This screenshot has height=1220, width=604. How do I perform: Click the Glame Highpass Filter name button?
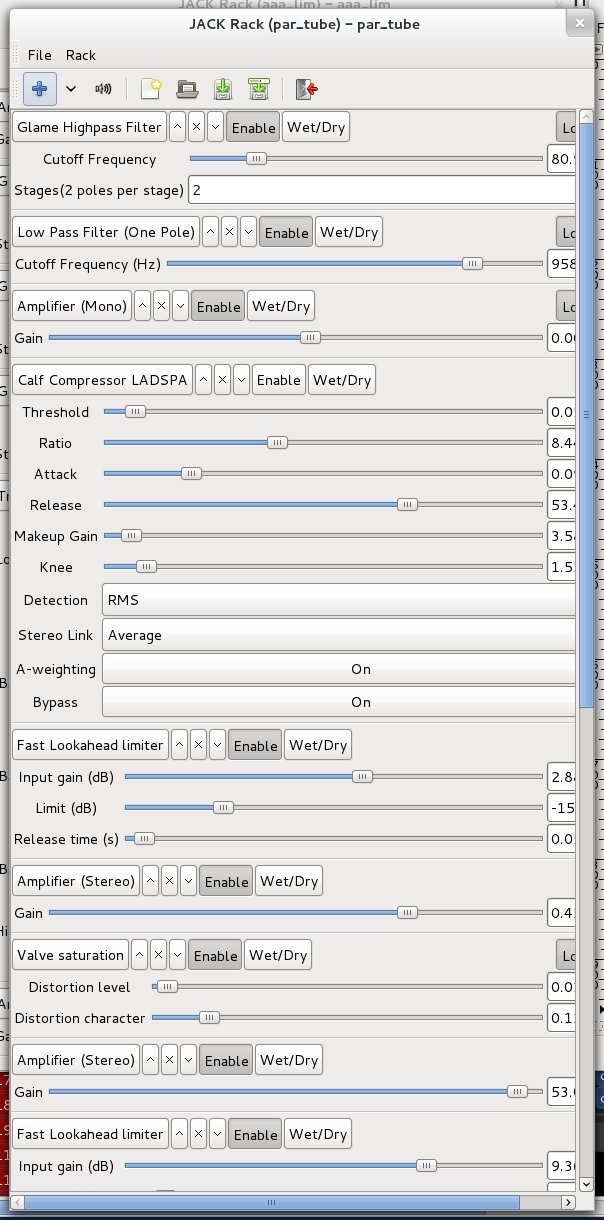click(x=89, y=127)
